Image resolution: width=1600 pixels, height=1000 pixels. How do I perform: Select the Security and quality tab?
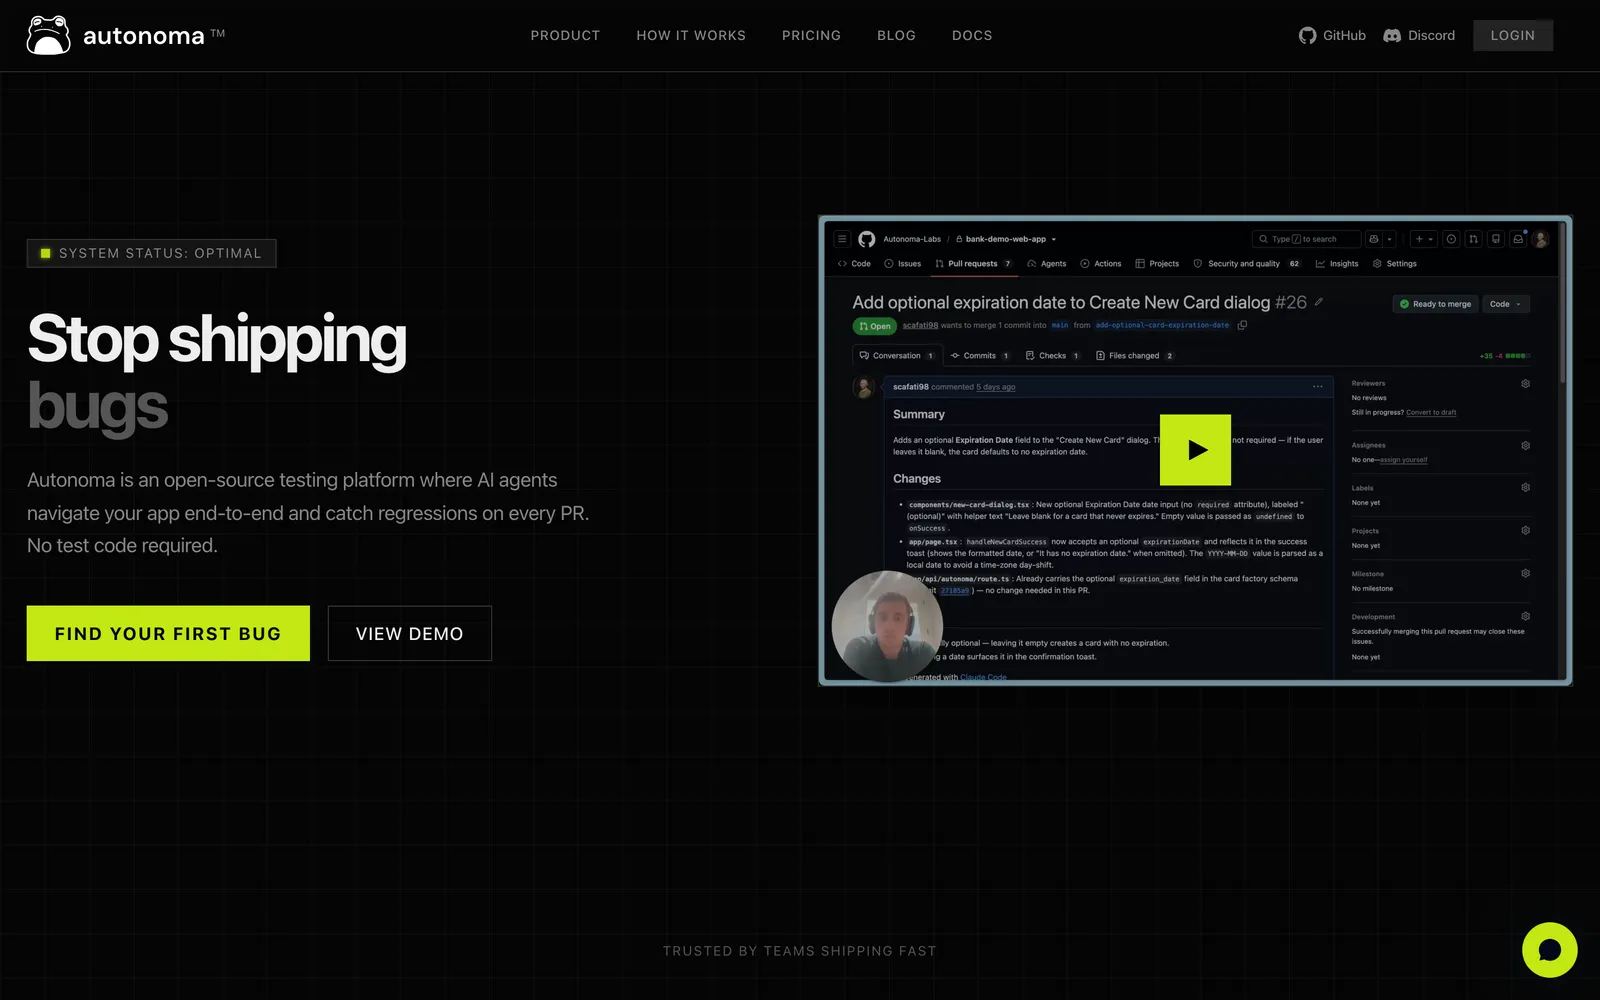pos(1246,264)
